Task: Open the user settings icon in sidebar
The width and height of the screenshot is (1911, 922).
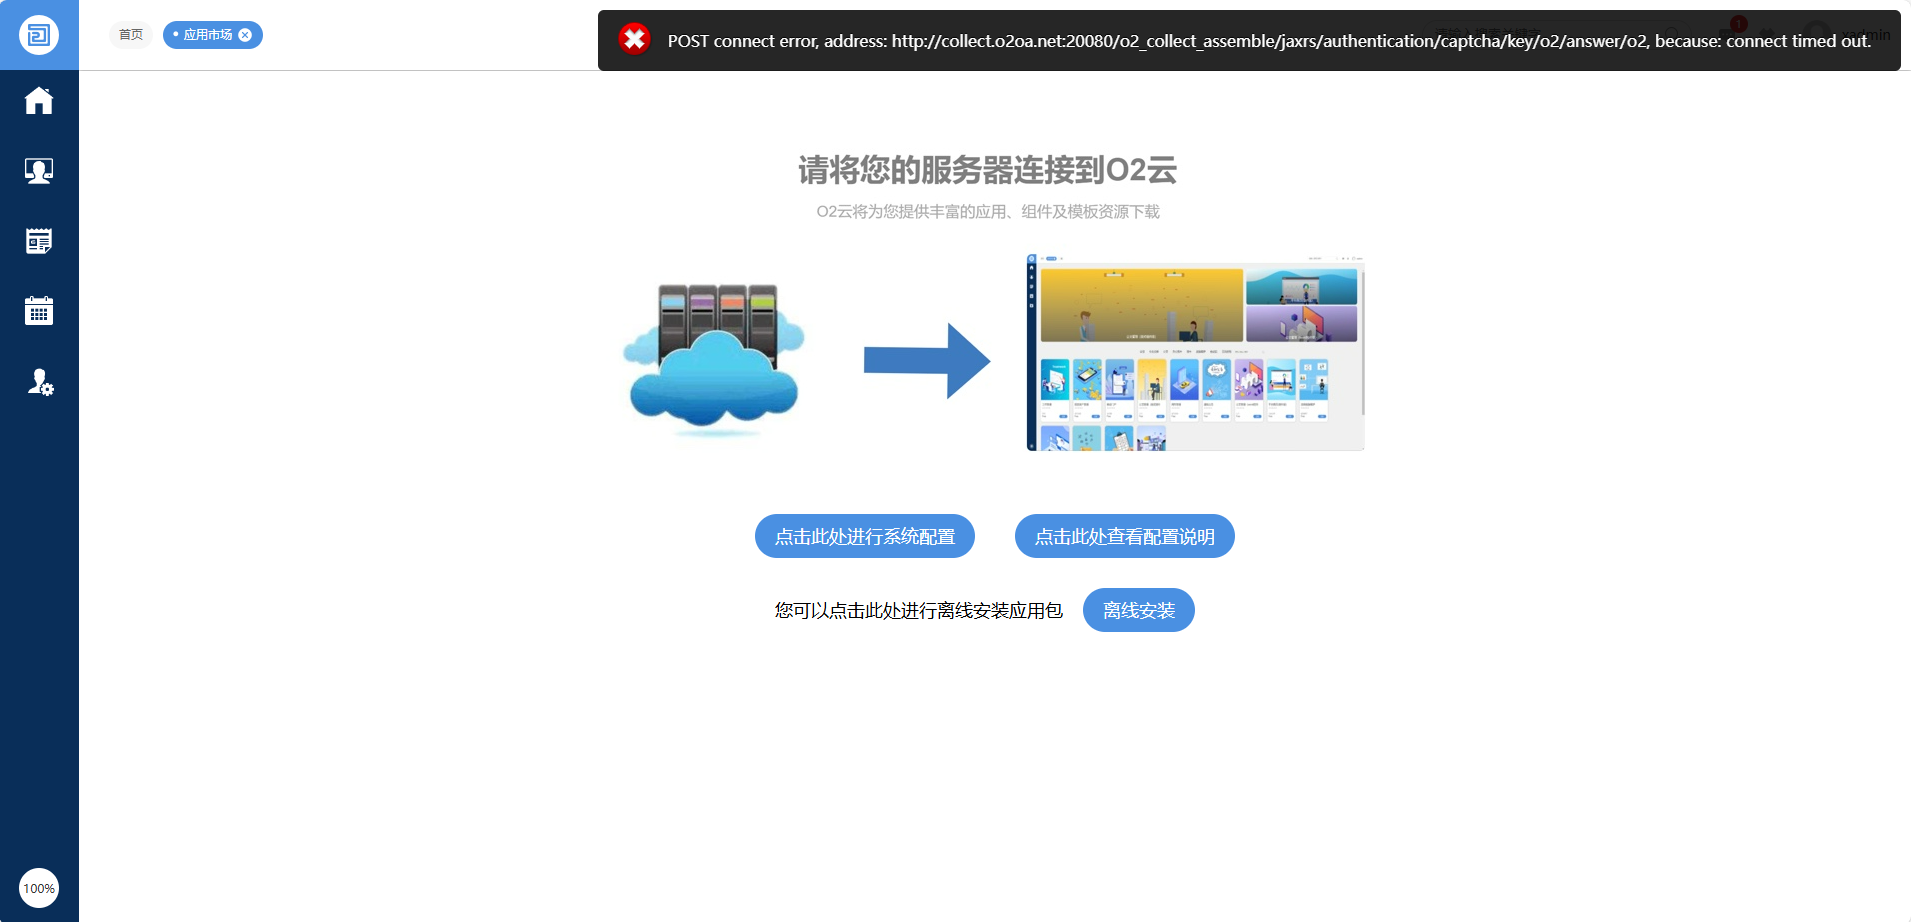Action: coord(40,382)
